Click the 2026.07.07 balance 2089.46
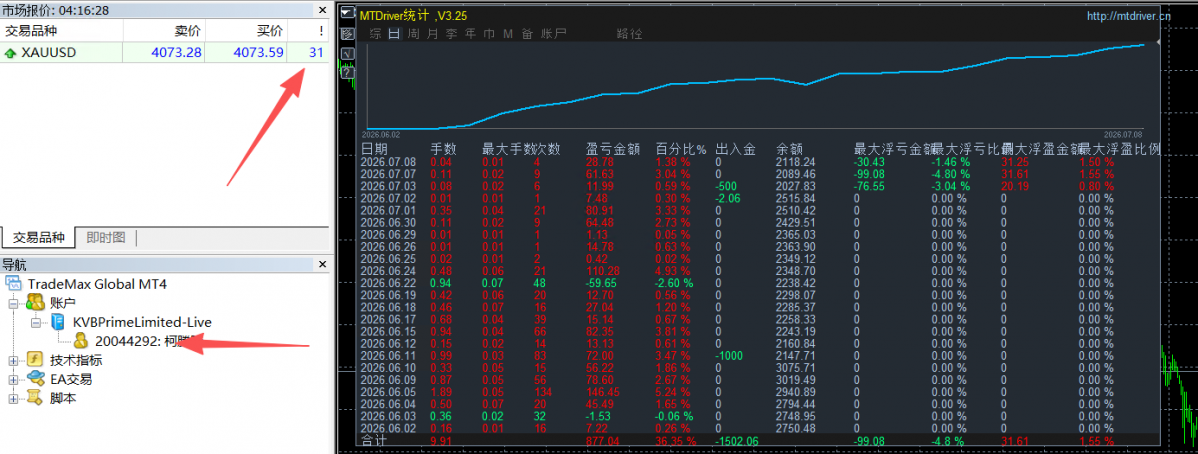1198x454 pixels. pos(795,174)
